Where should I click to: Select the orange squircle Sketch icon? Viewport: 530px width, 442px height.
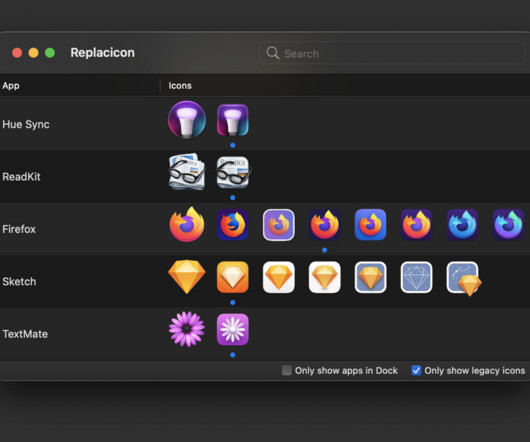[233, 277]
